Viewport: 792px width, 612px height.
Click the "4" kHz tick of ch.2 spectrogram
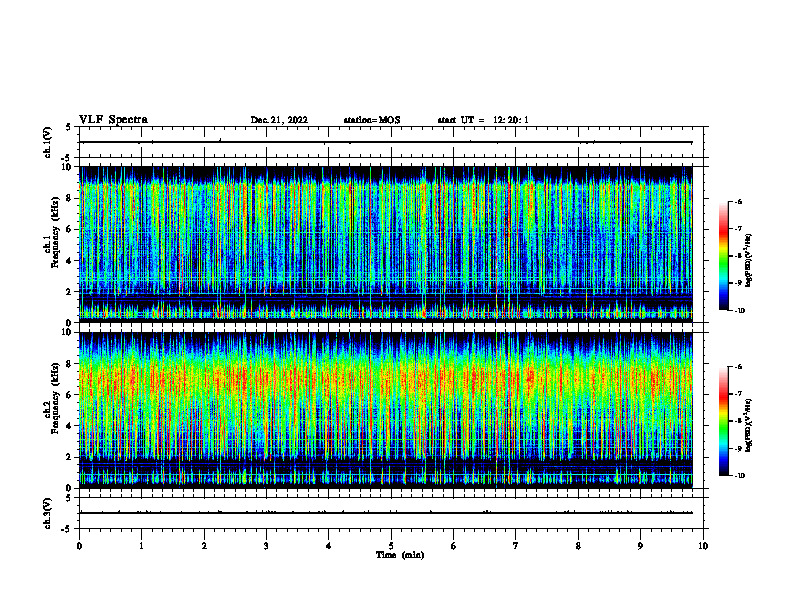pyautogui.click(x=70, y=426)
